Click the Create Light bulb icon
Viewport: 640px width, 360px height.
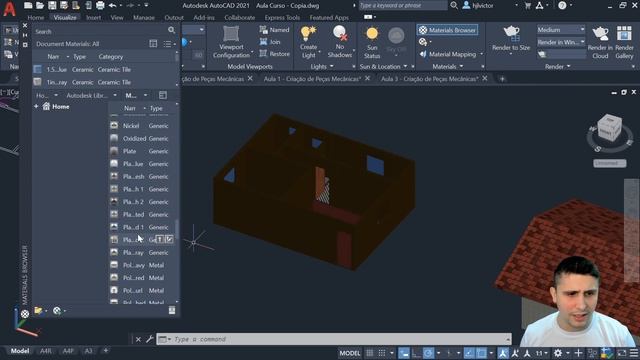tap(308, 33)
